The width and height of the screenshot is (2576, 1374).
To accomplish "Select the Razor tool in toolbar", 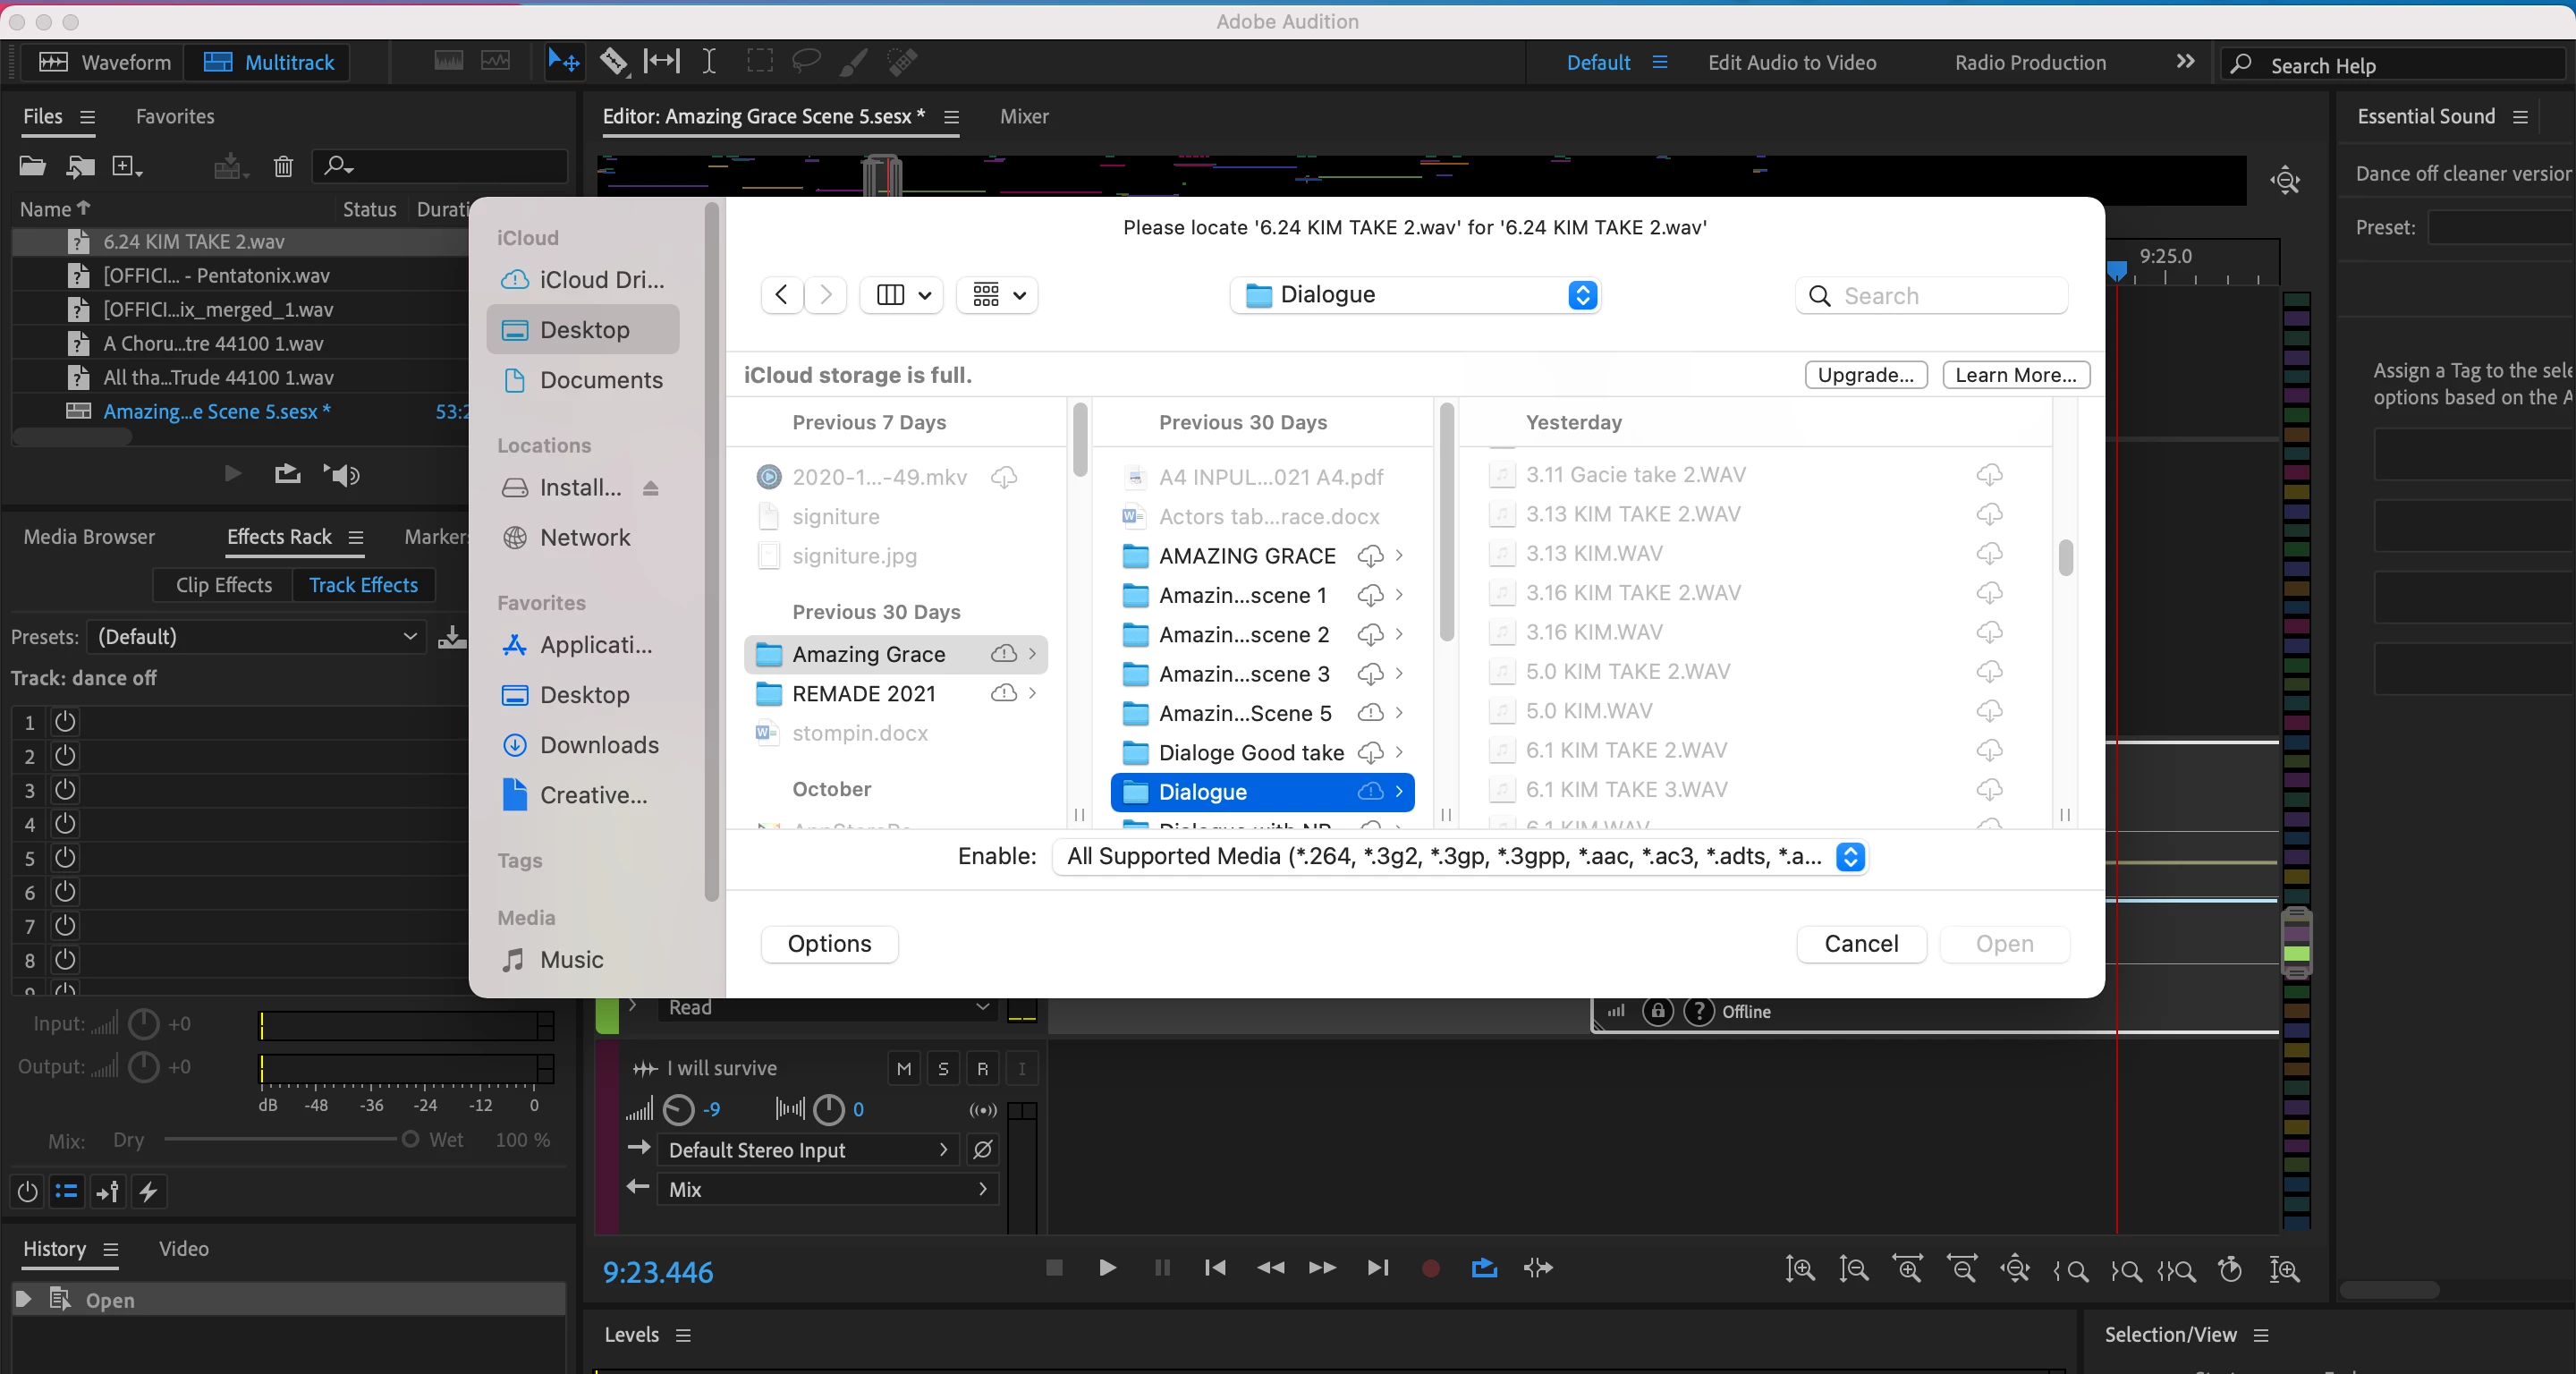I will 613,62.
